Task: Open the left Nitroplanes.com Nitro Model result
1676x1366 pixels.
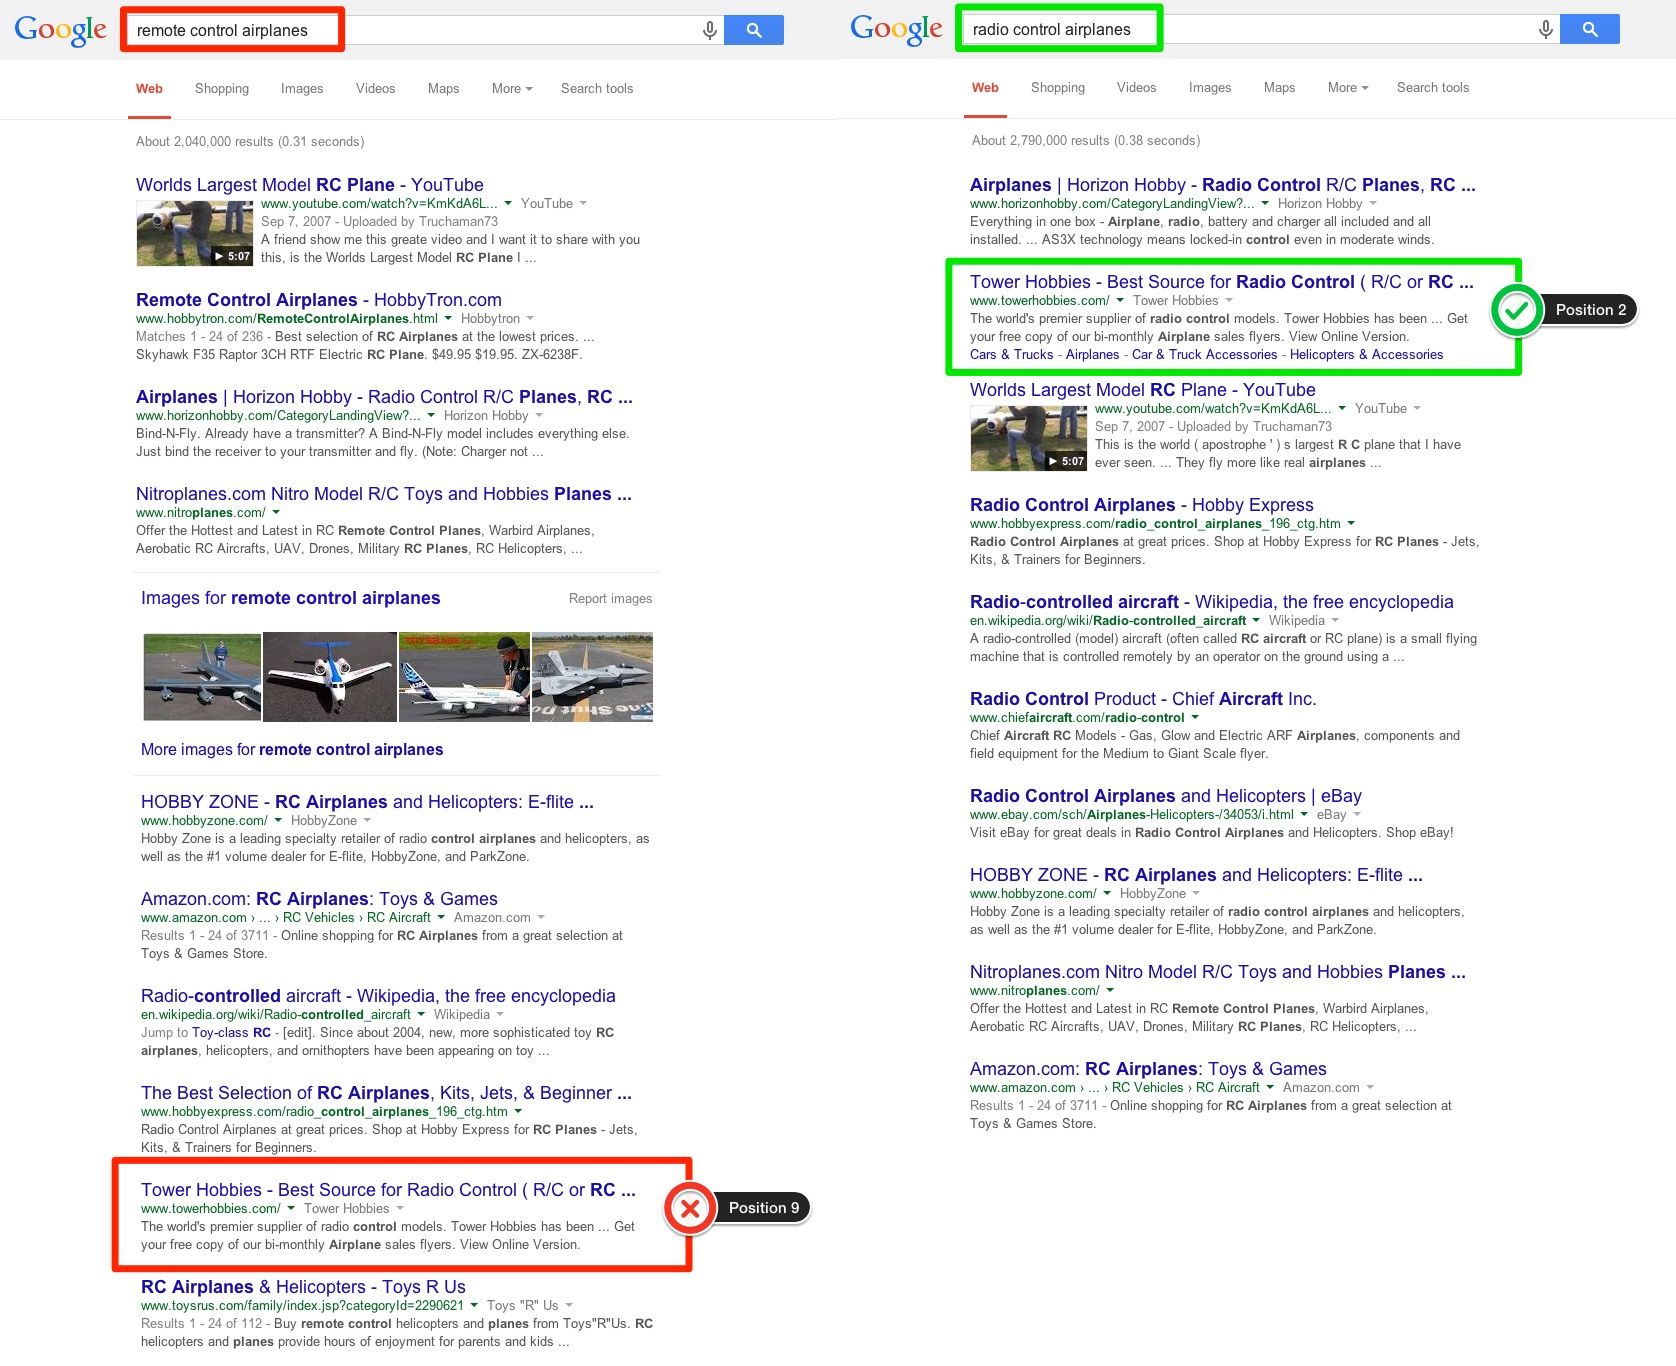Action: pyautogui.click(x=384, y=494)
